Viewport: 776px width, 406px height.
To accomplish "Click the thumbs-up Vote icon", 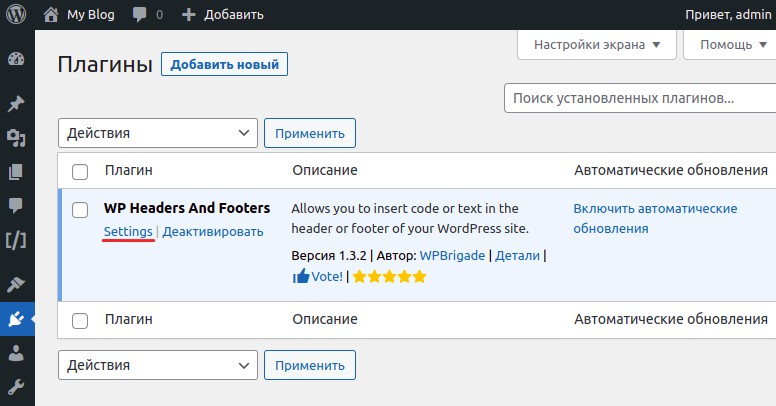I will pos(300,276).
